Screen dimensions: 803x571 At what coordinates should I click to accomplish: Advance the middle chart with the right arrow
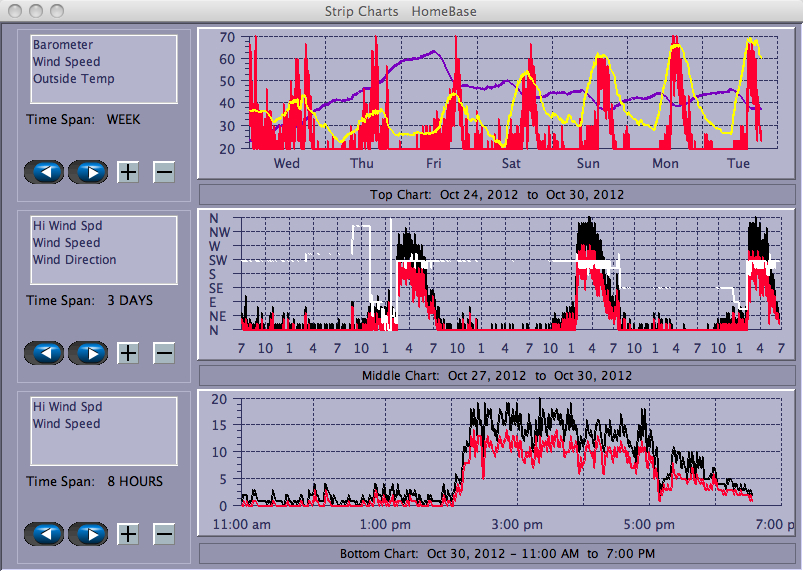pos(88,353)
